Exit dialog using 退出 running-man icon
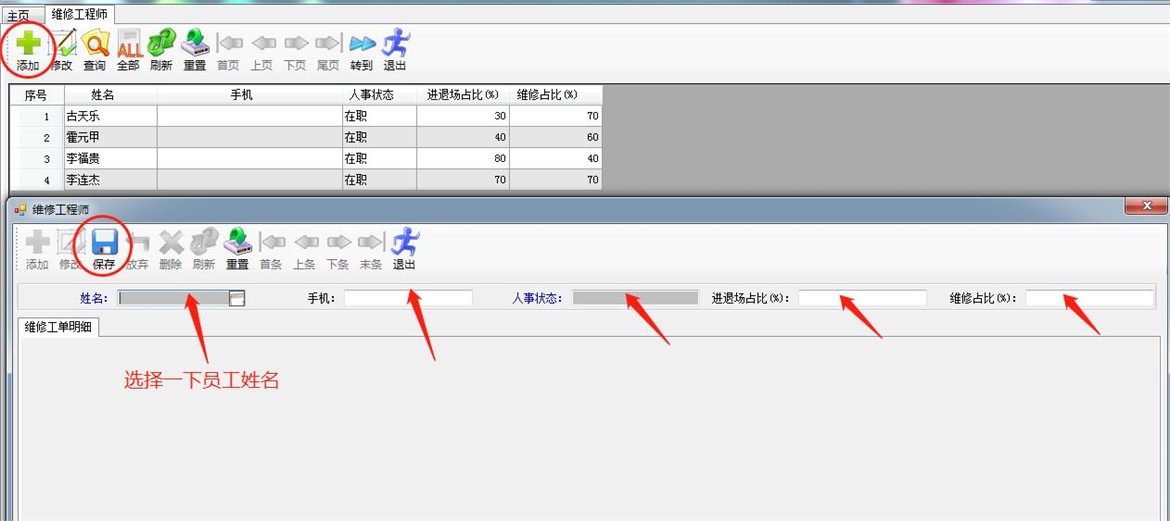 pyautogui.click(x=405, y=242)
